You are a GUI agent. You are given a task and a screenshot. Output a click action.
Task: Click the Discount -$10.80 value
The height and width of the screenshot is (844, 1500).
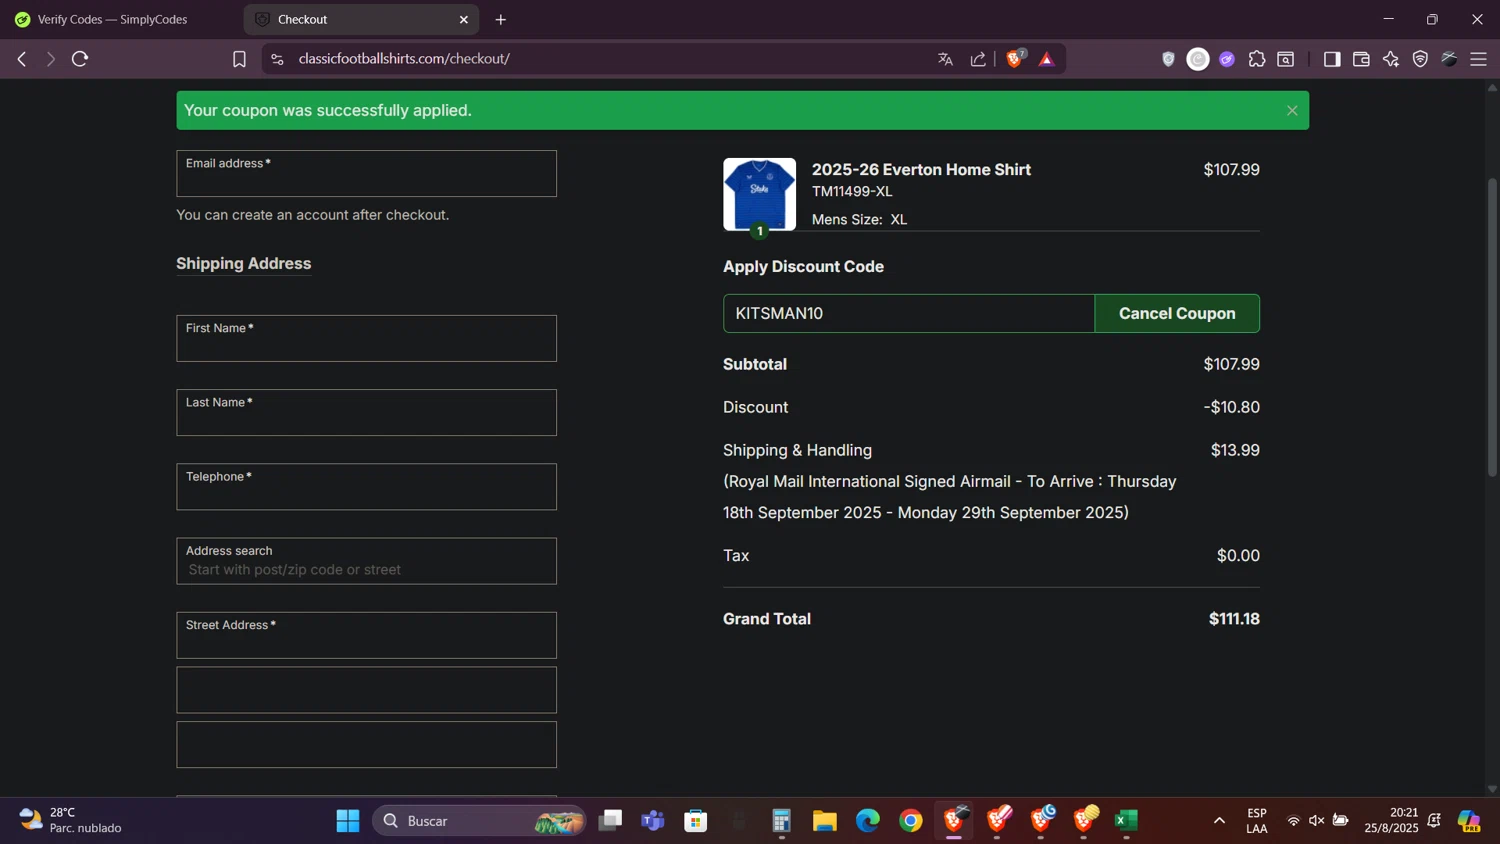tap(1231, 407)
